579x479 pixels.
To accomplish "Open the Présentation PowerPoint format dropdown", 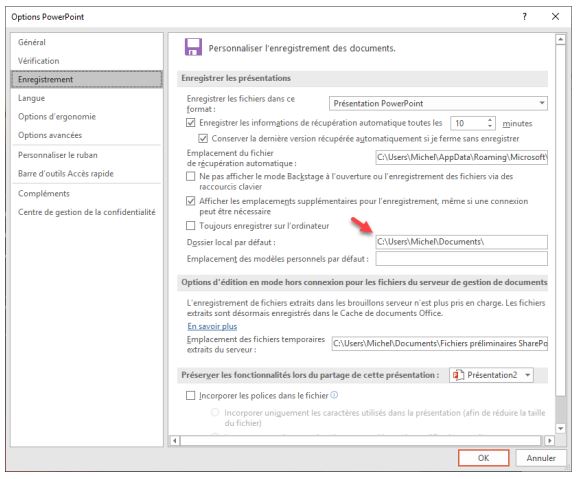I will [x=438, y=103].
